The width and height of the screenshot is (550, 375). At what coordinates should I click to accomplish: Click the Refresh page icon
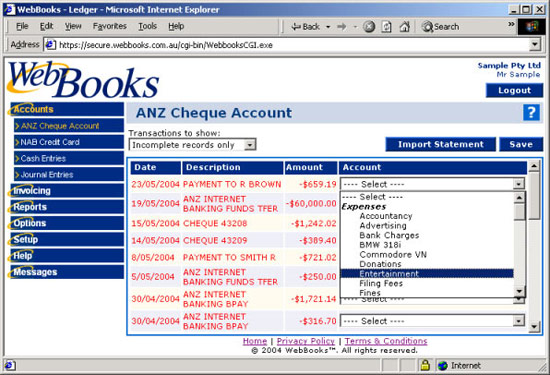[x=386, y=27]
